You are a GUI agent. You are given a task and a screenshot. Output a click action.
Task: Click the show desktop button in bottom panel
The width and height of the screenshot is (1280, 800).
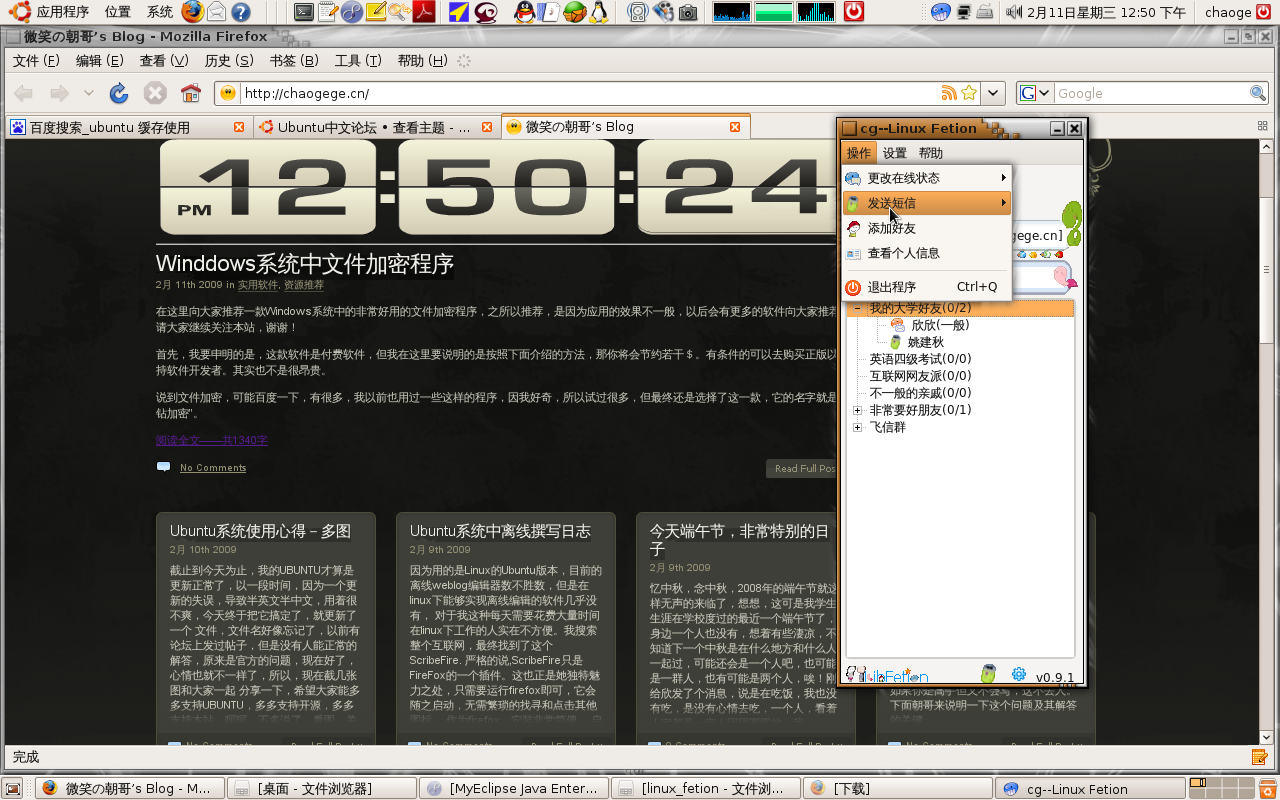[12, 788]
